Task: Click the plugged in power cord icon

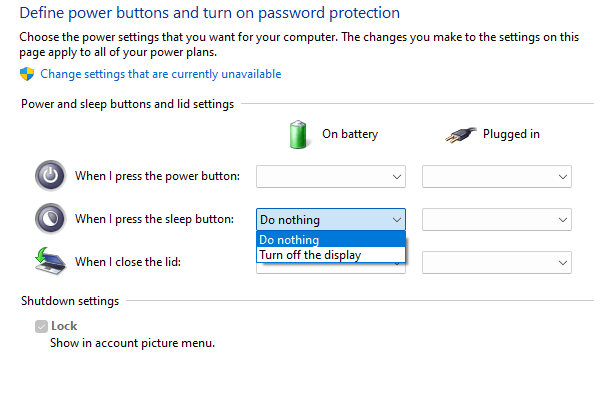Action: [x=458, y=134]
